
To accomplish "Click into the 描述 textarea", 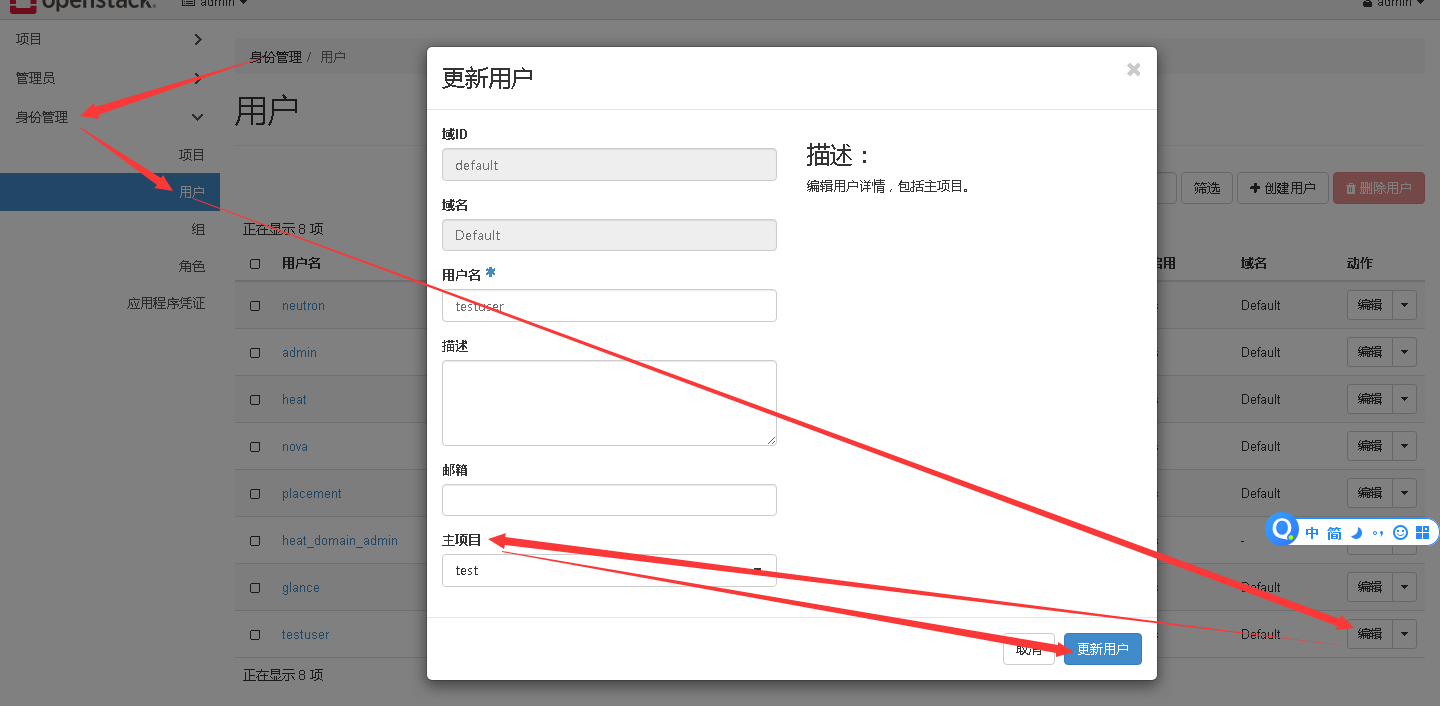I will (x=609, y=403).
